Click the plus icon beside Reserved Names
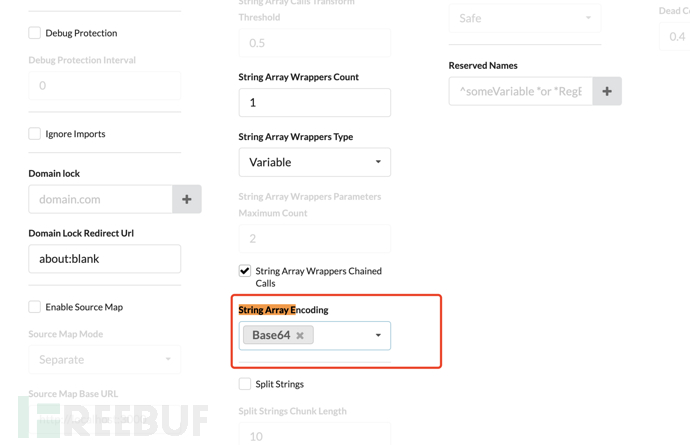This screenshot has width=690, height=445. point(607,91)
